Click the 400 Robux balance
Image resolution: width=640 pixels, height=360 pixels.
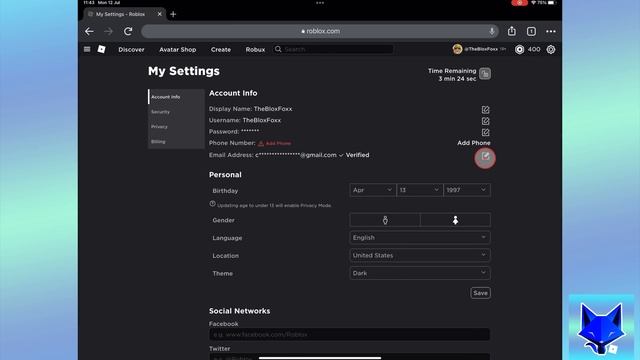(x=534, y=49)
